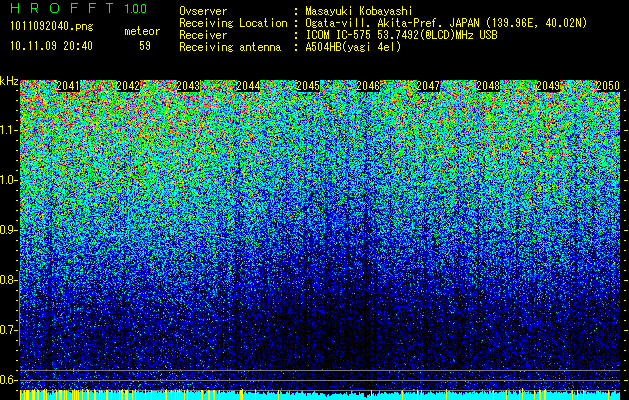Click the Receiving Location label
This screenshot has width=629, height=400.
point(233,23)
